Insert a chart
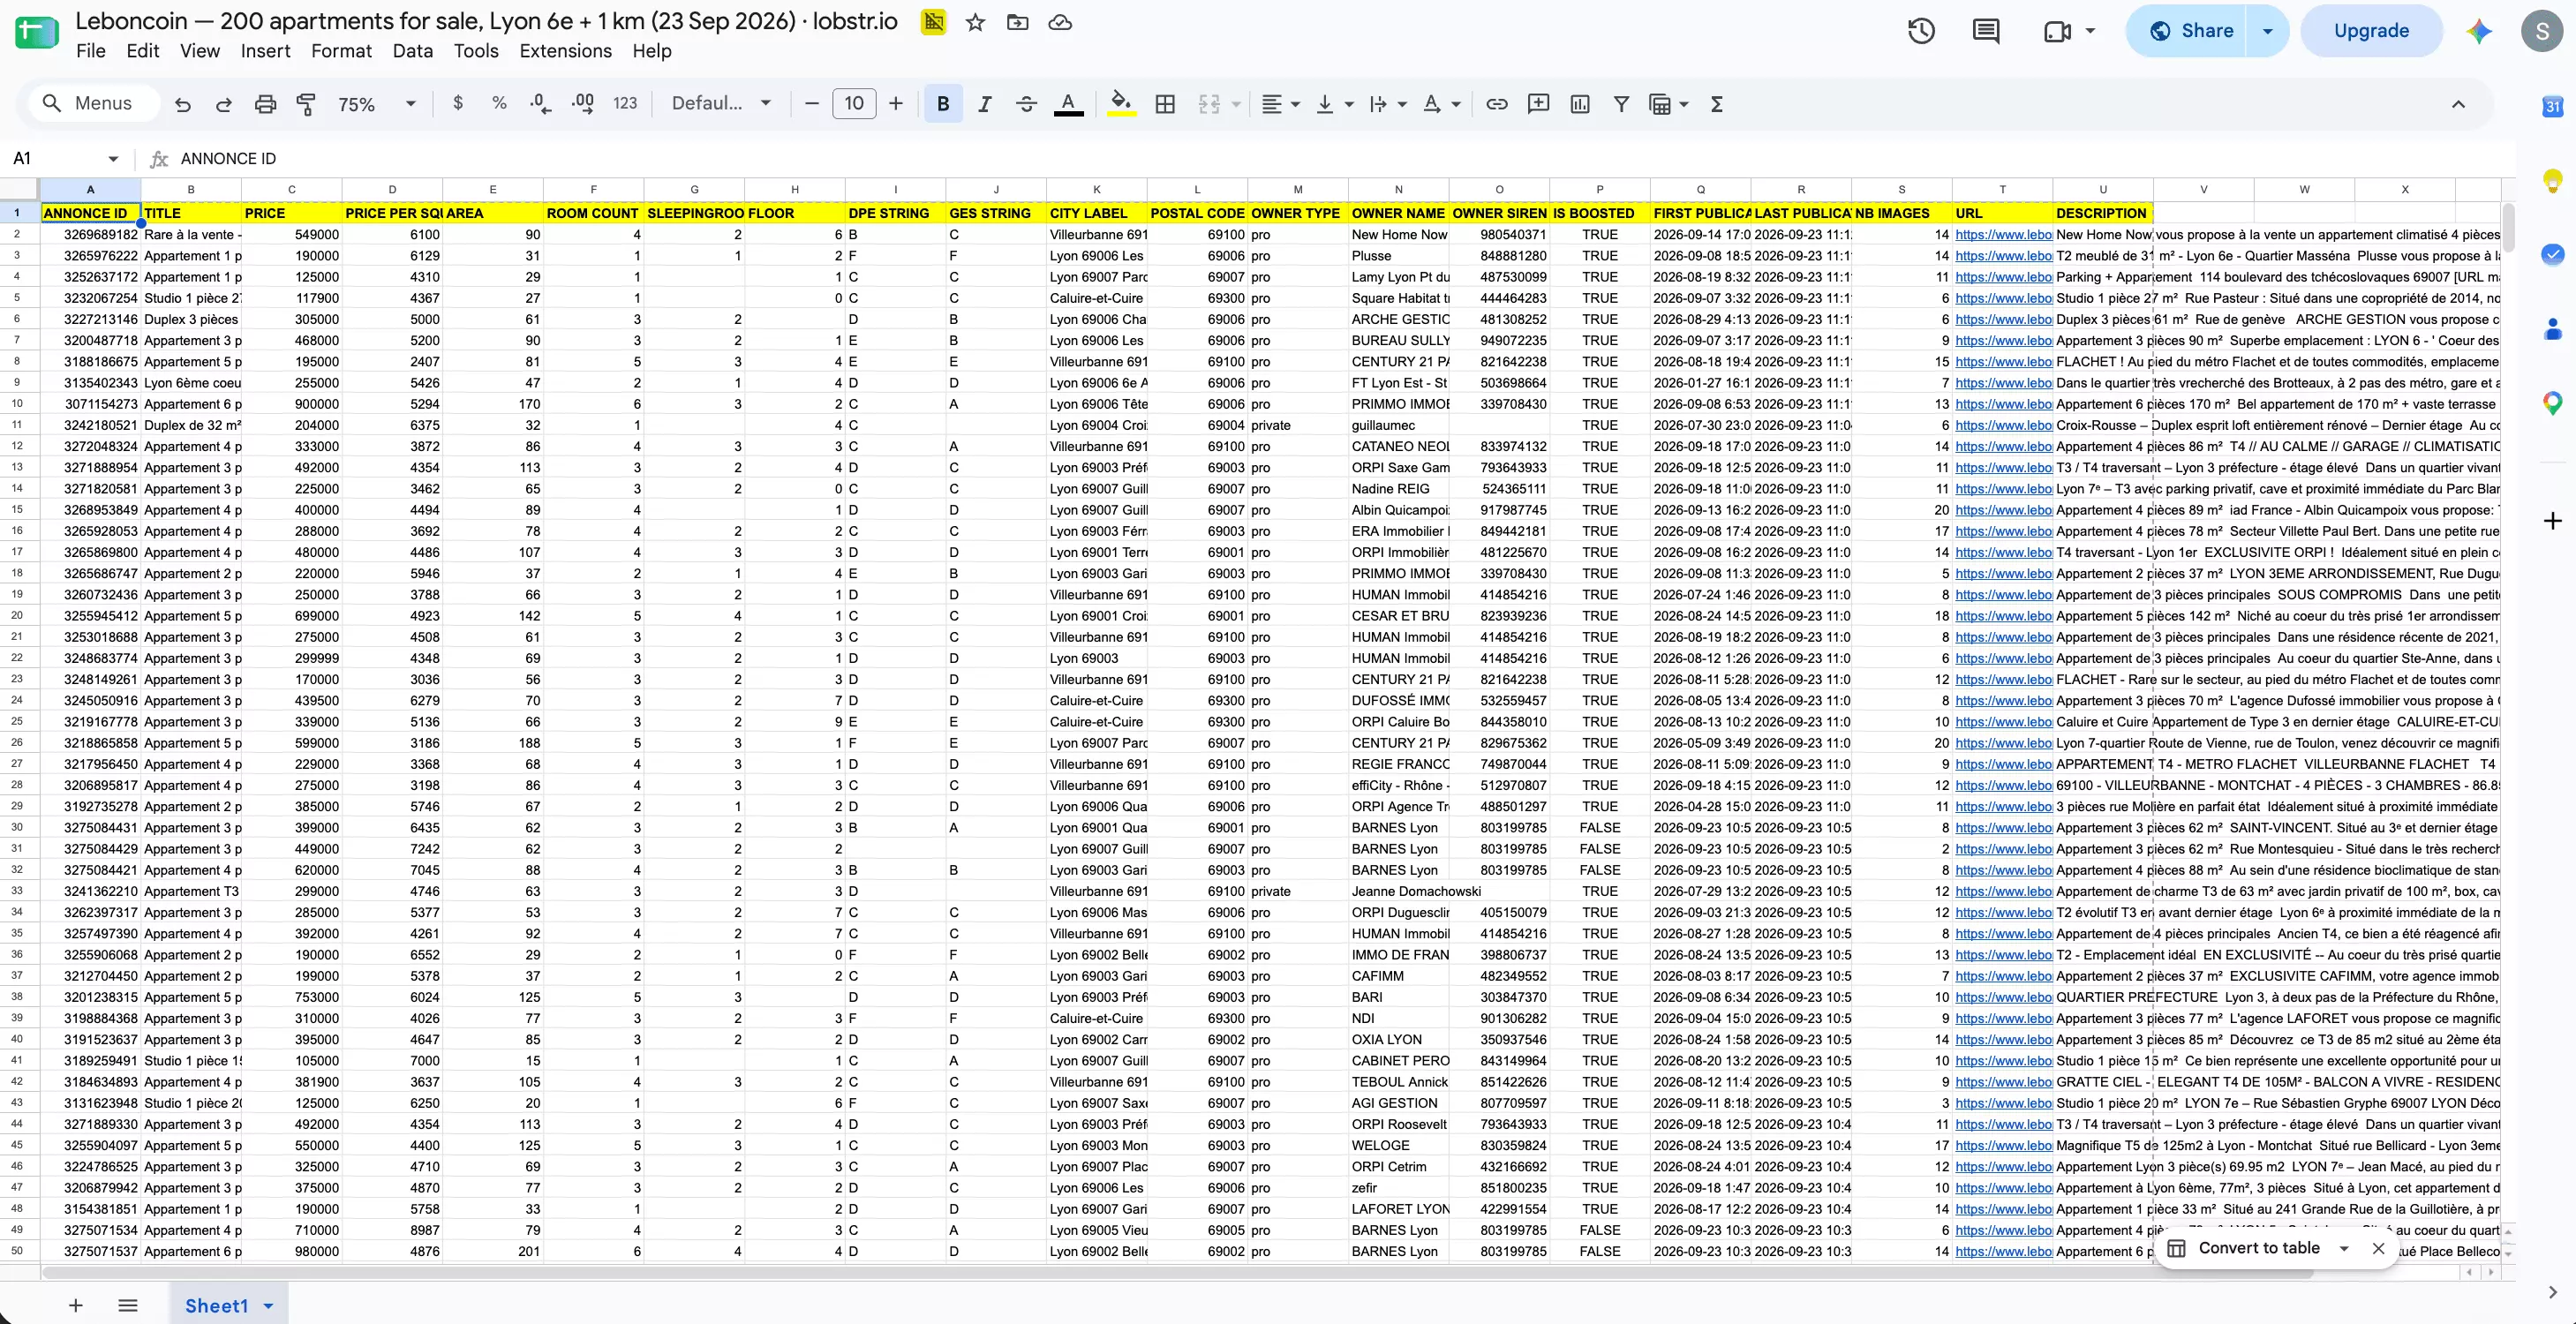This screenshot has width=2576, height=1324. [1580, 104]
